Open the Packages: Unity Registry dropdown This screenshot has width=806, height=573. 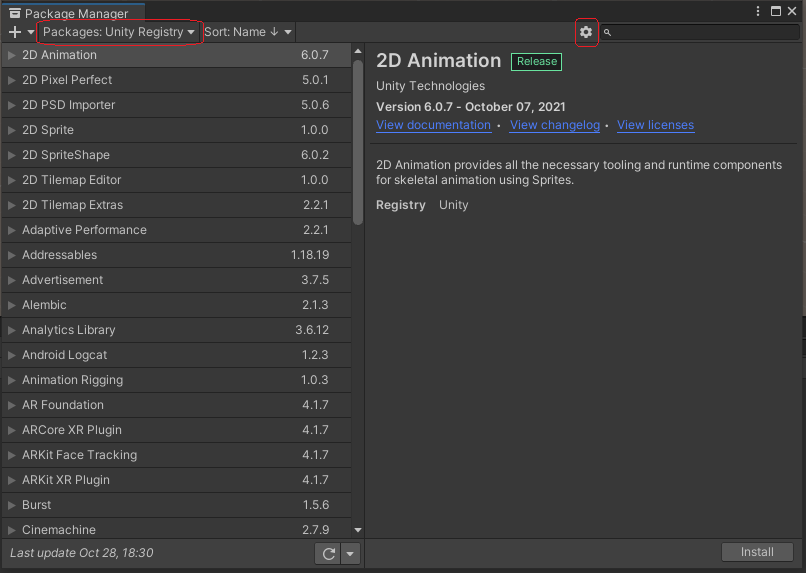click(119, 32)
